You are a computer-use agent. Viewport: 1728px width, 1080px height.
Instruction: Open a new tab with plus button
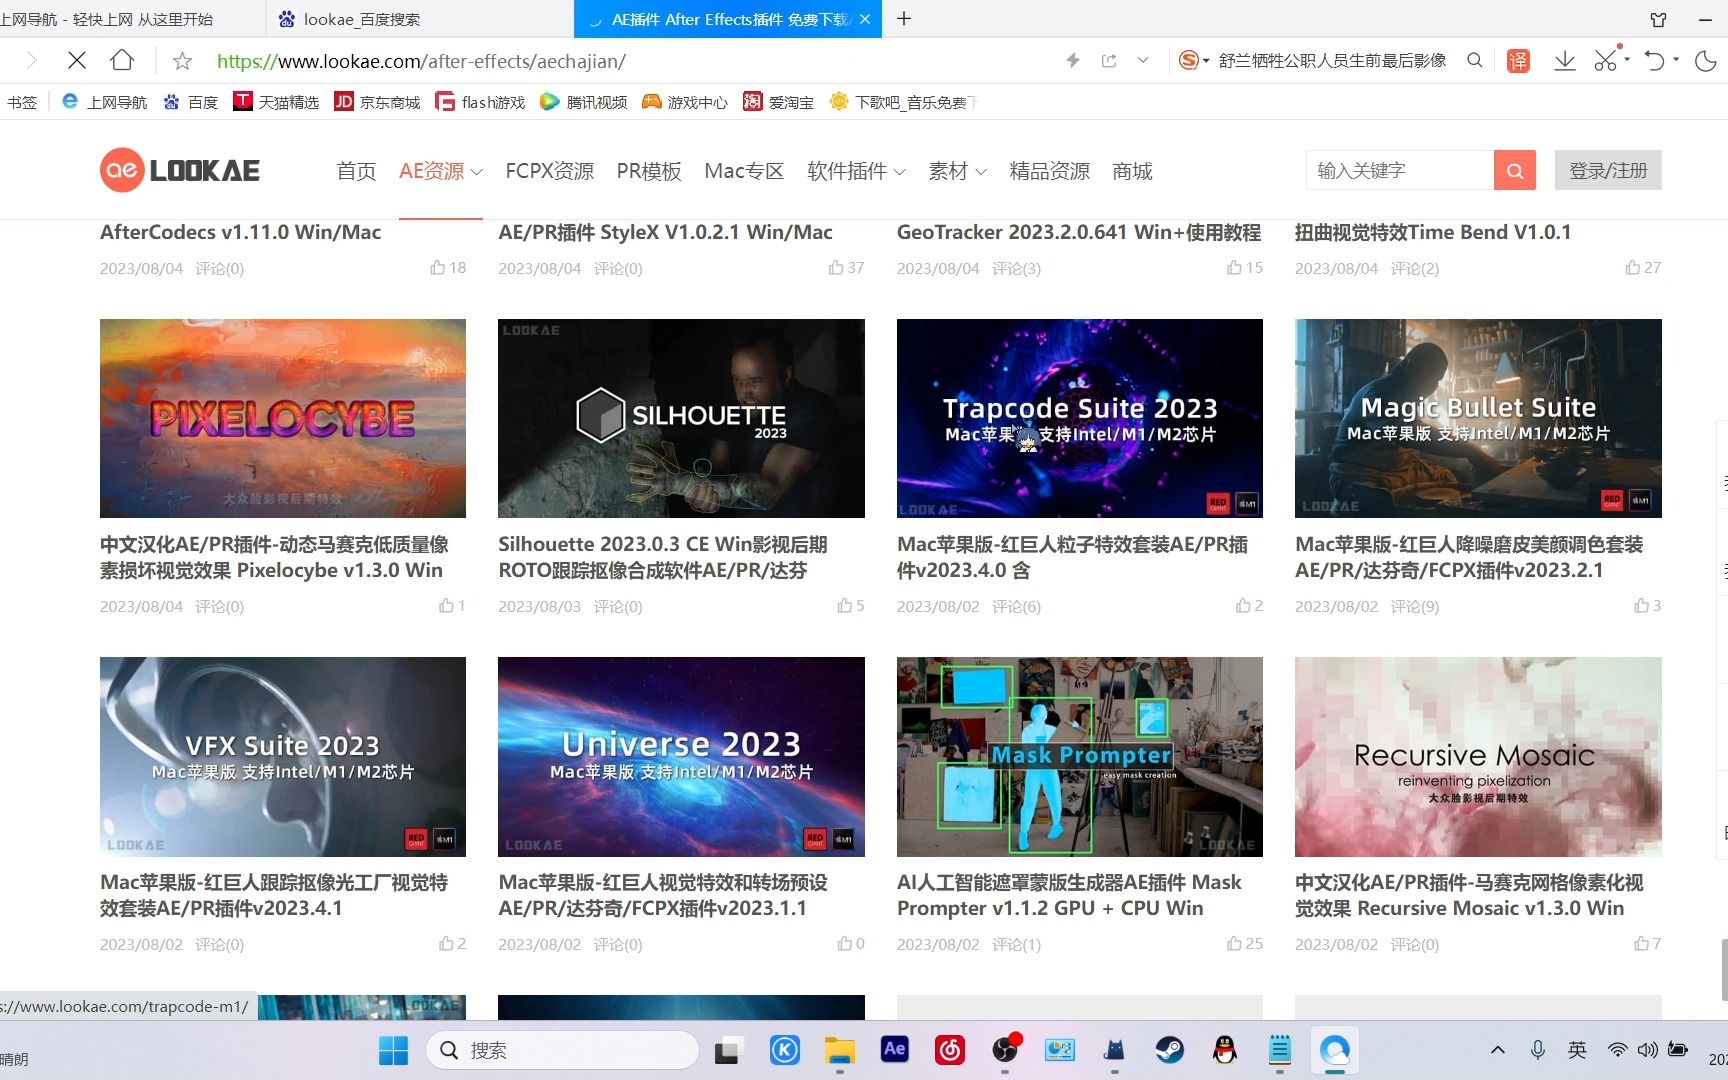click(904, 19)
